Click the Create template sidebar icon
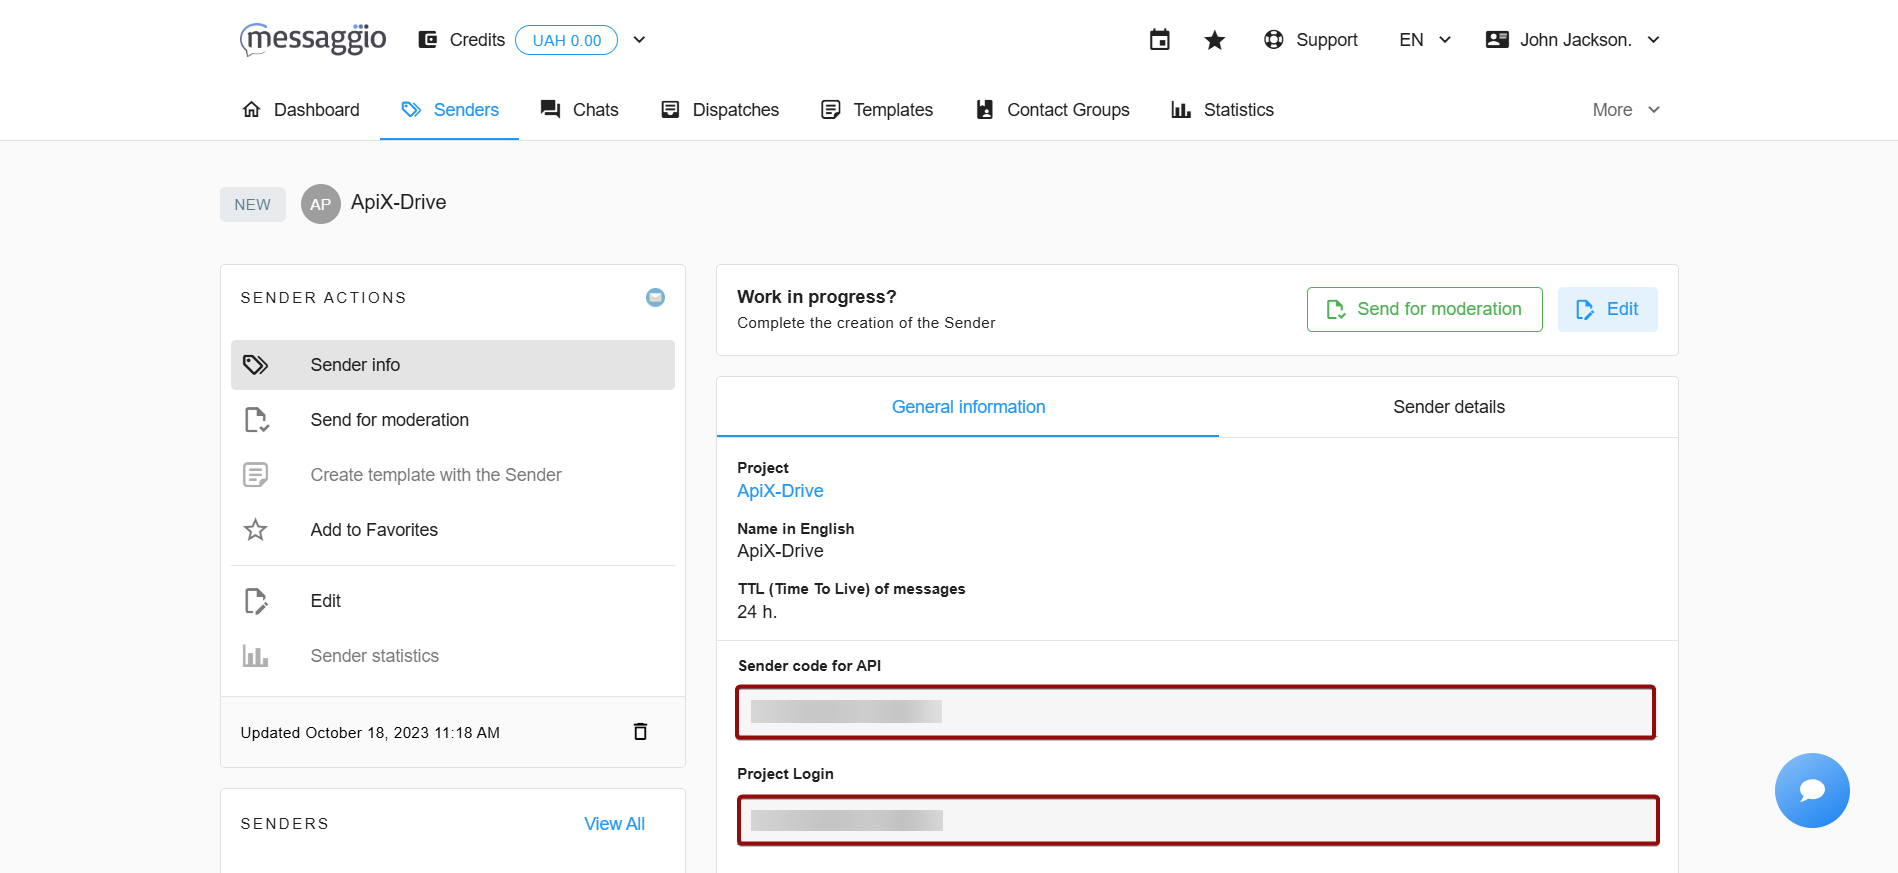 256,475
